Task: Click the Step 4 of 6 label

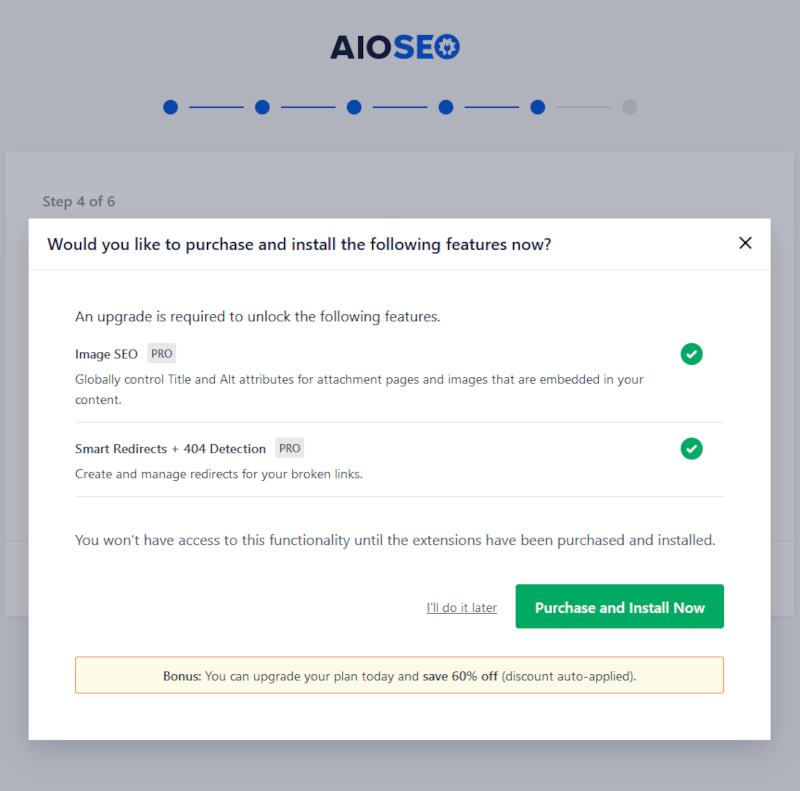Action: (x=79, y=201)
